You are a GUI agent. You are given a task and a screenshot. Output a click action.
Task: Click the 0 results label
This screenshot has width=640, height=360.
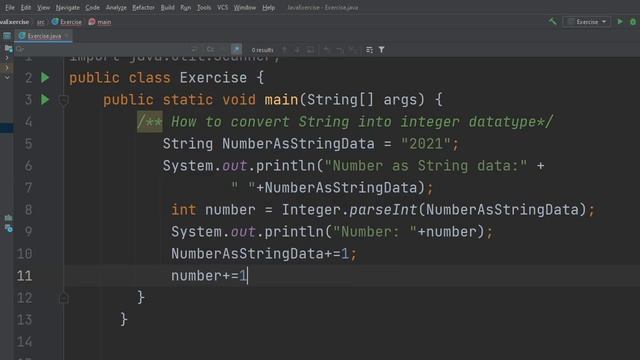click(262, 50)
